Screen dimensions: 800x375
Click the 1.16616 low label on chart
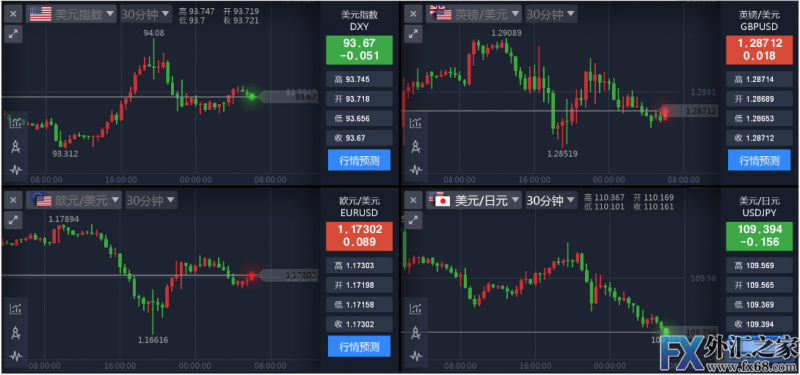(x=153, y=339)
